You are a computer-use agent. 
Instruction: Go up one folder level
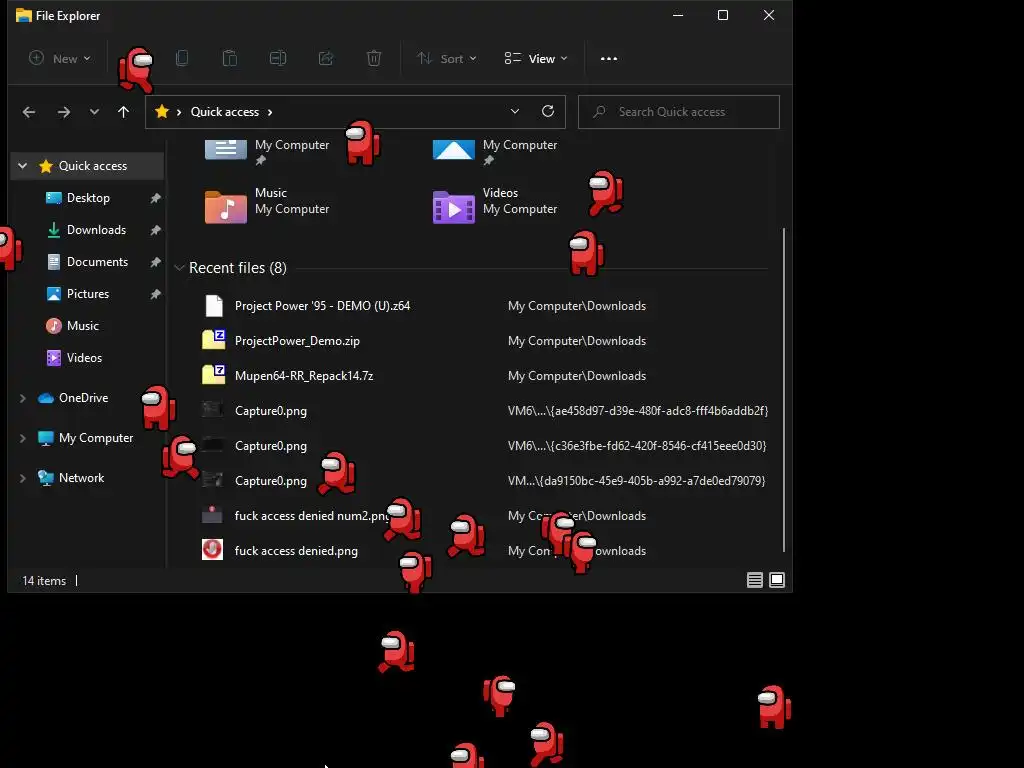(123, 112)
